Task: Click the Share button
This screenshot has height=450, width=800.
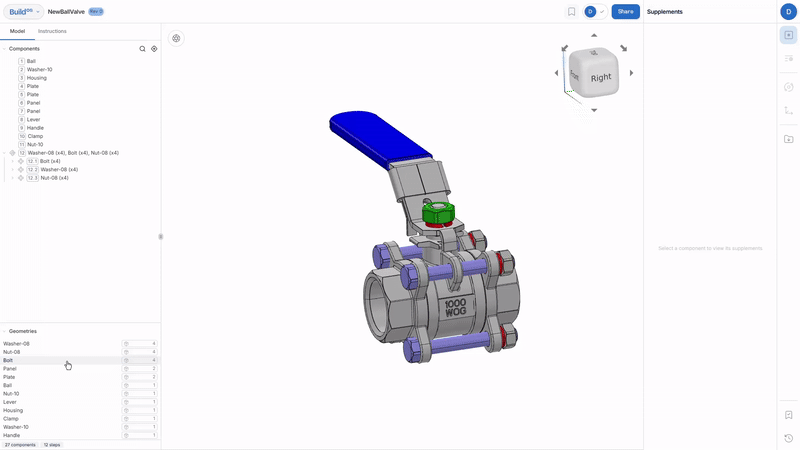Action: (x=625, y=12)
